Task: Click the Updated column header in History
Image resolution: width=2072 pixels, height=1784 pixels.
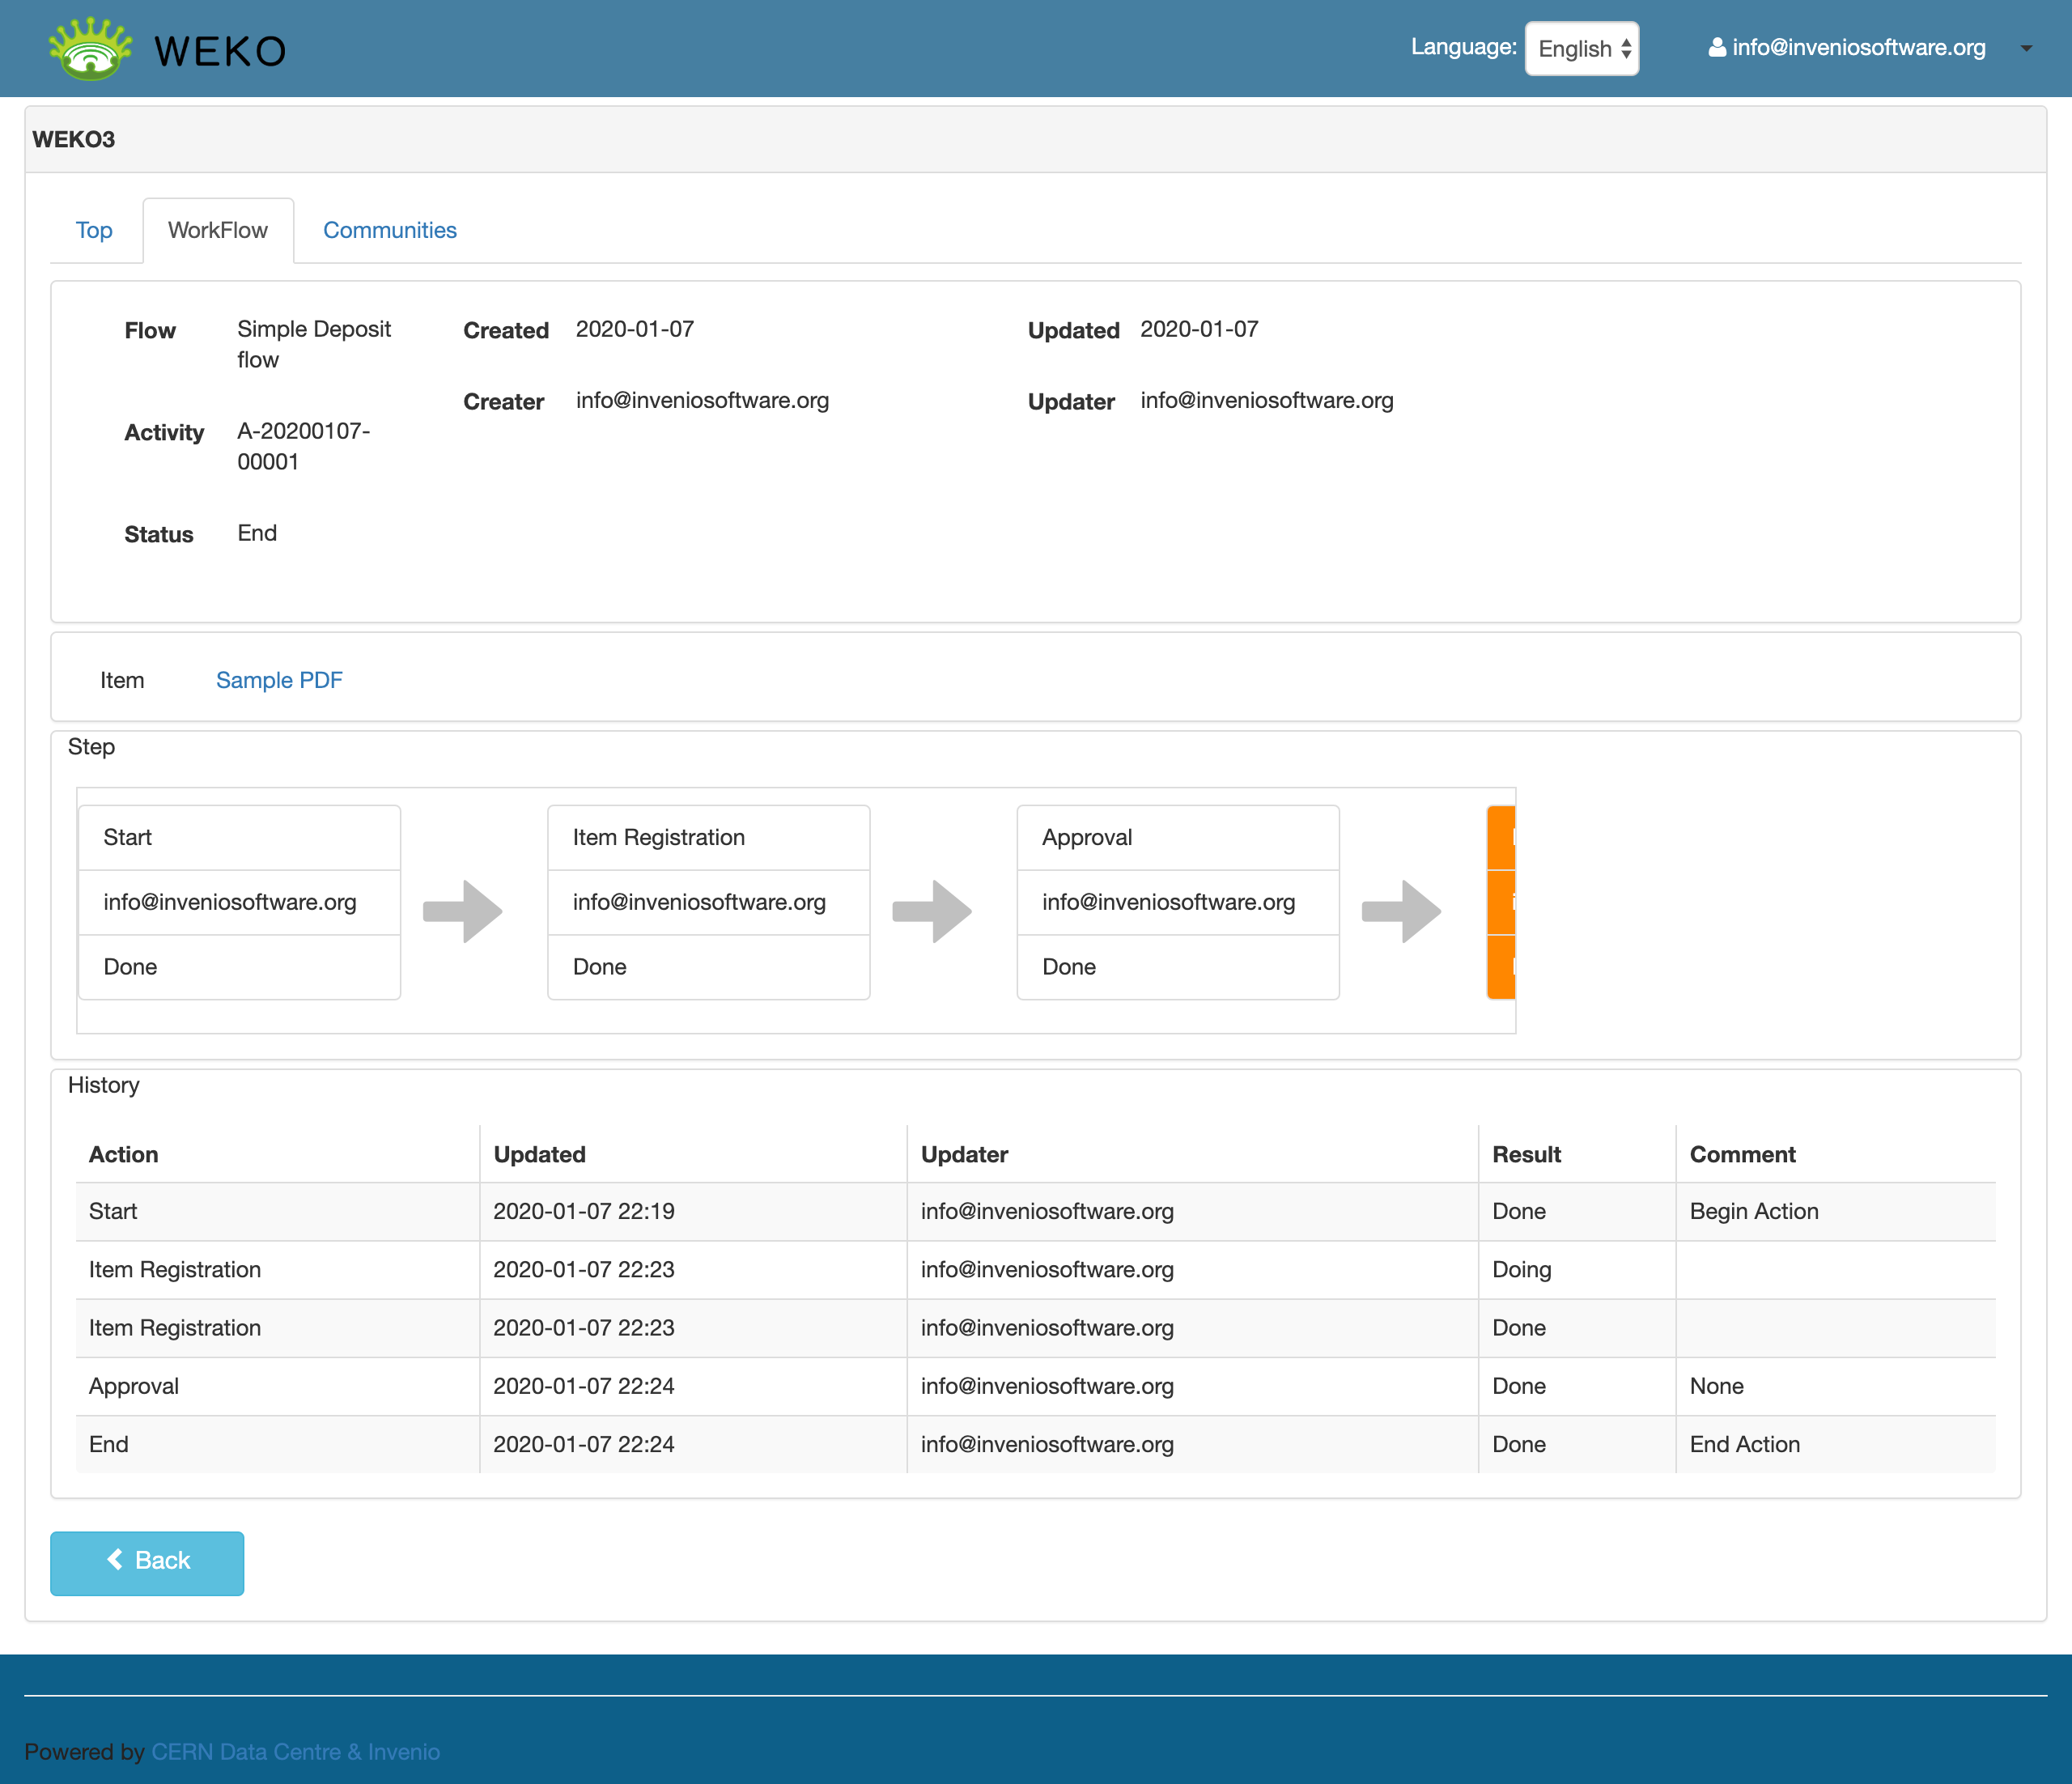Action: pyautogui.click(x=539, y=1154)
